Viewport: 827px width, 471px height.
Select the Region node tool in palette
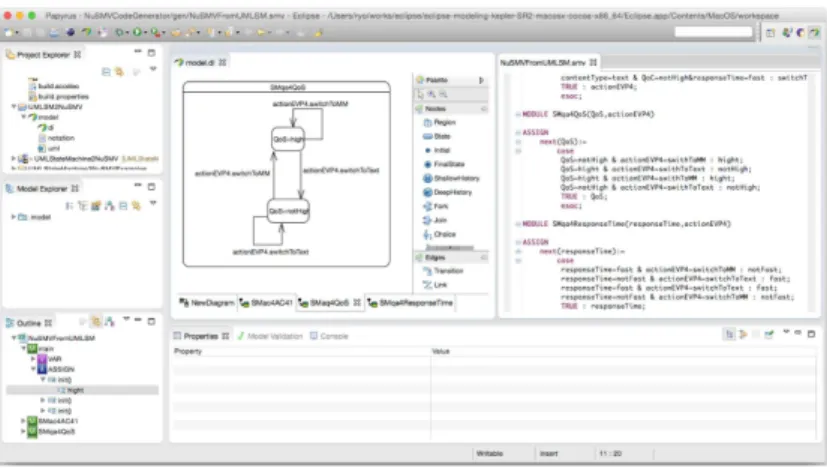point(439,122)
